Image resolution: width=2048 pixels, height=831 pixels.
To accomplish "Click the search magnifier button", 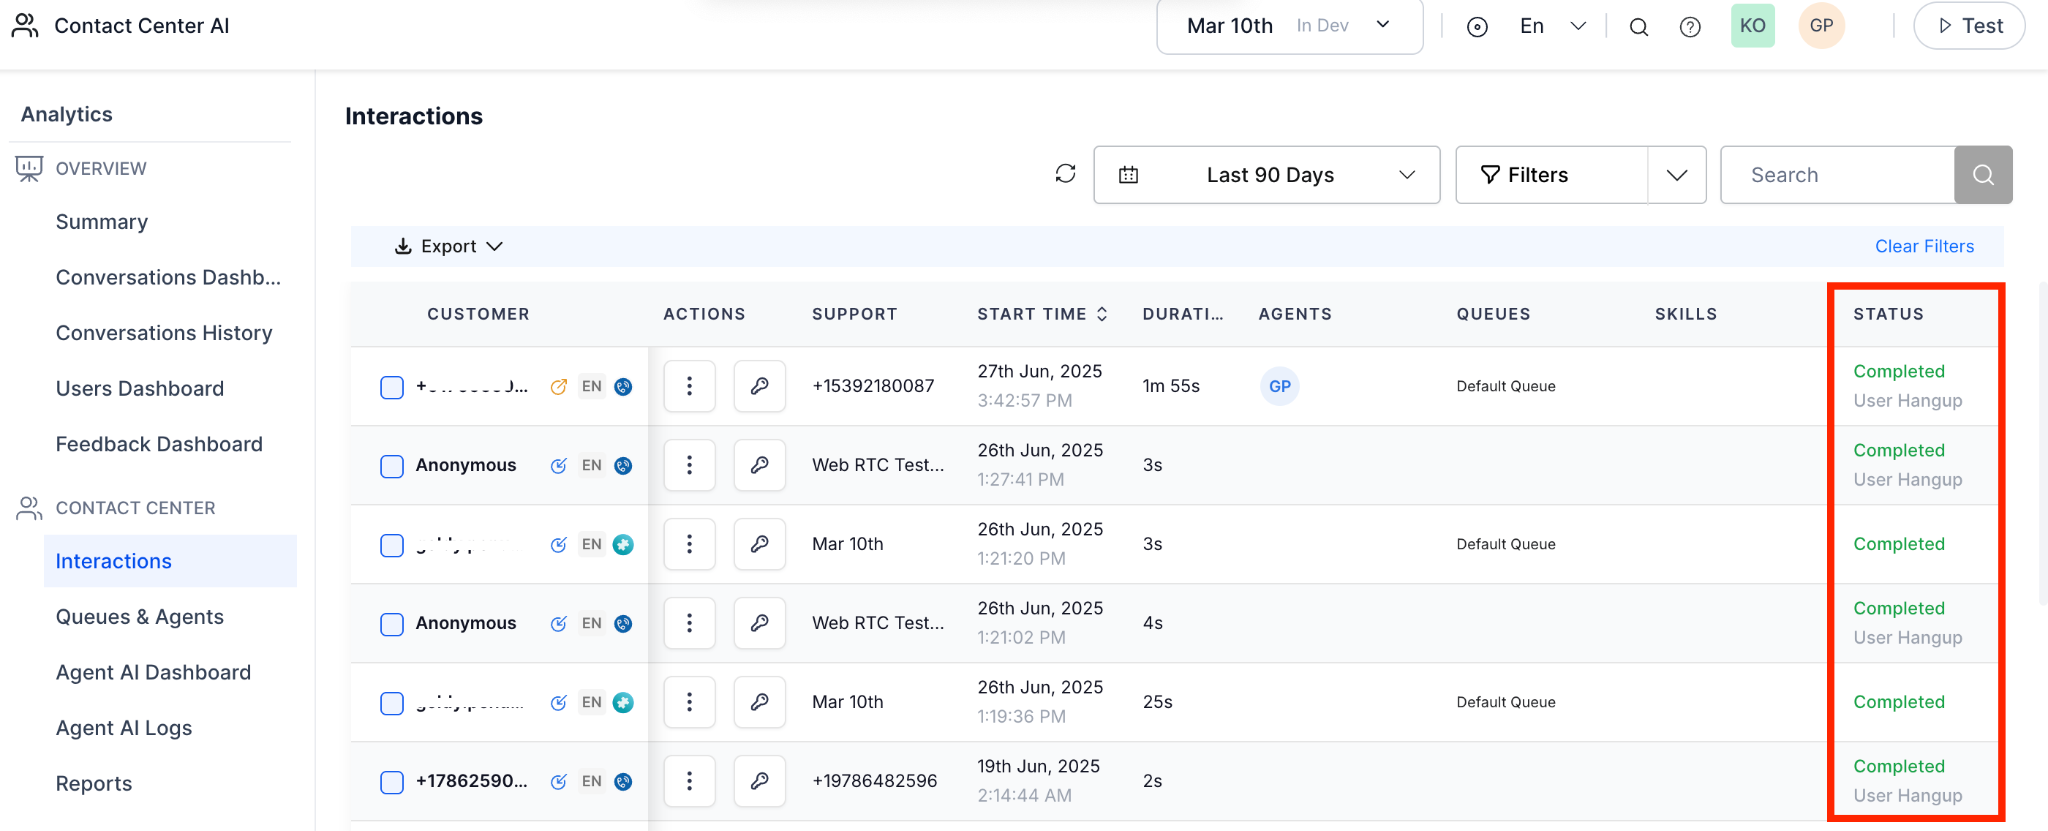I will click(x=1982, y=175).
